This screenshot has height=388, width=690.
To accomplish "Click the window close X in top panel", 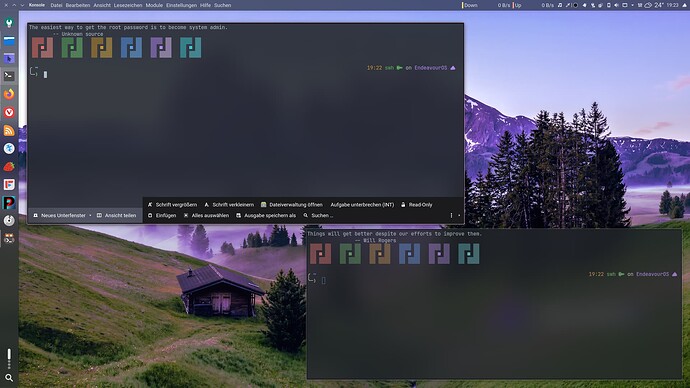I will [x=6, y=5].
